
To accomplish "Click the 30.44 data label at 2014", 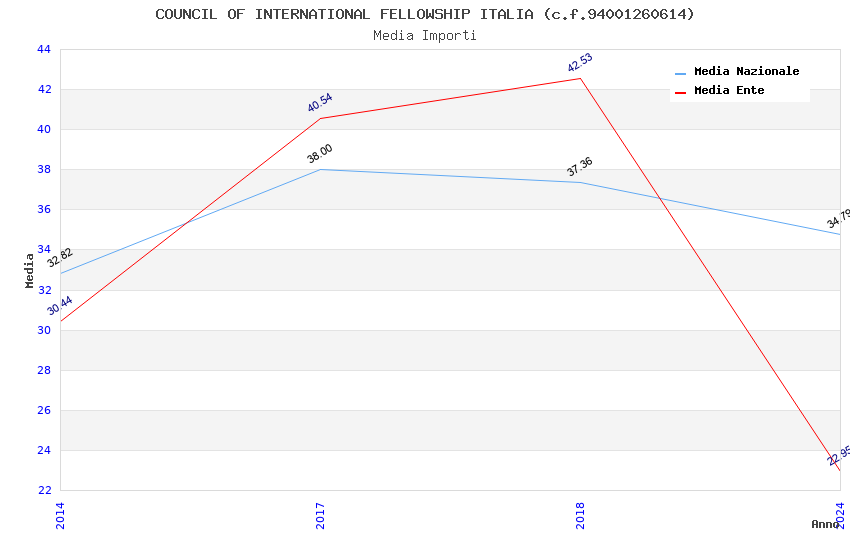I will 60,305.
